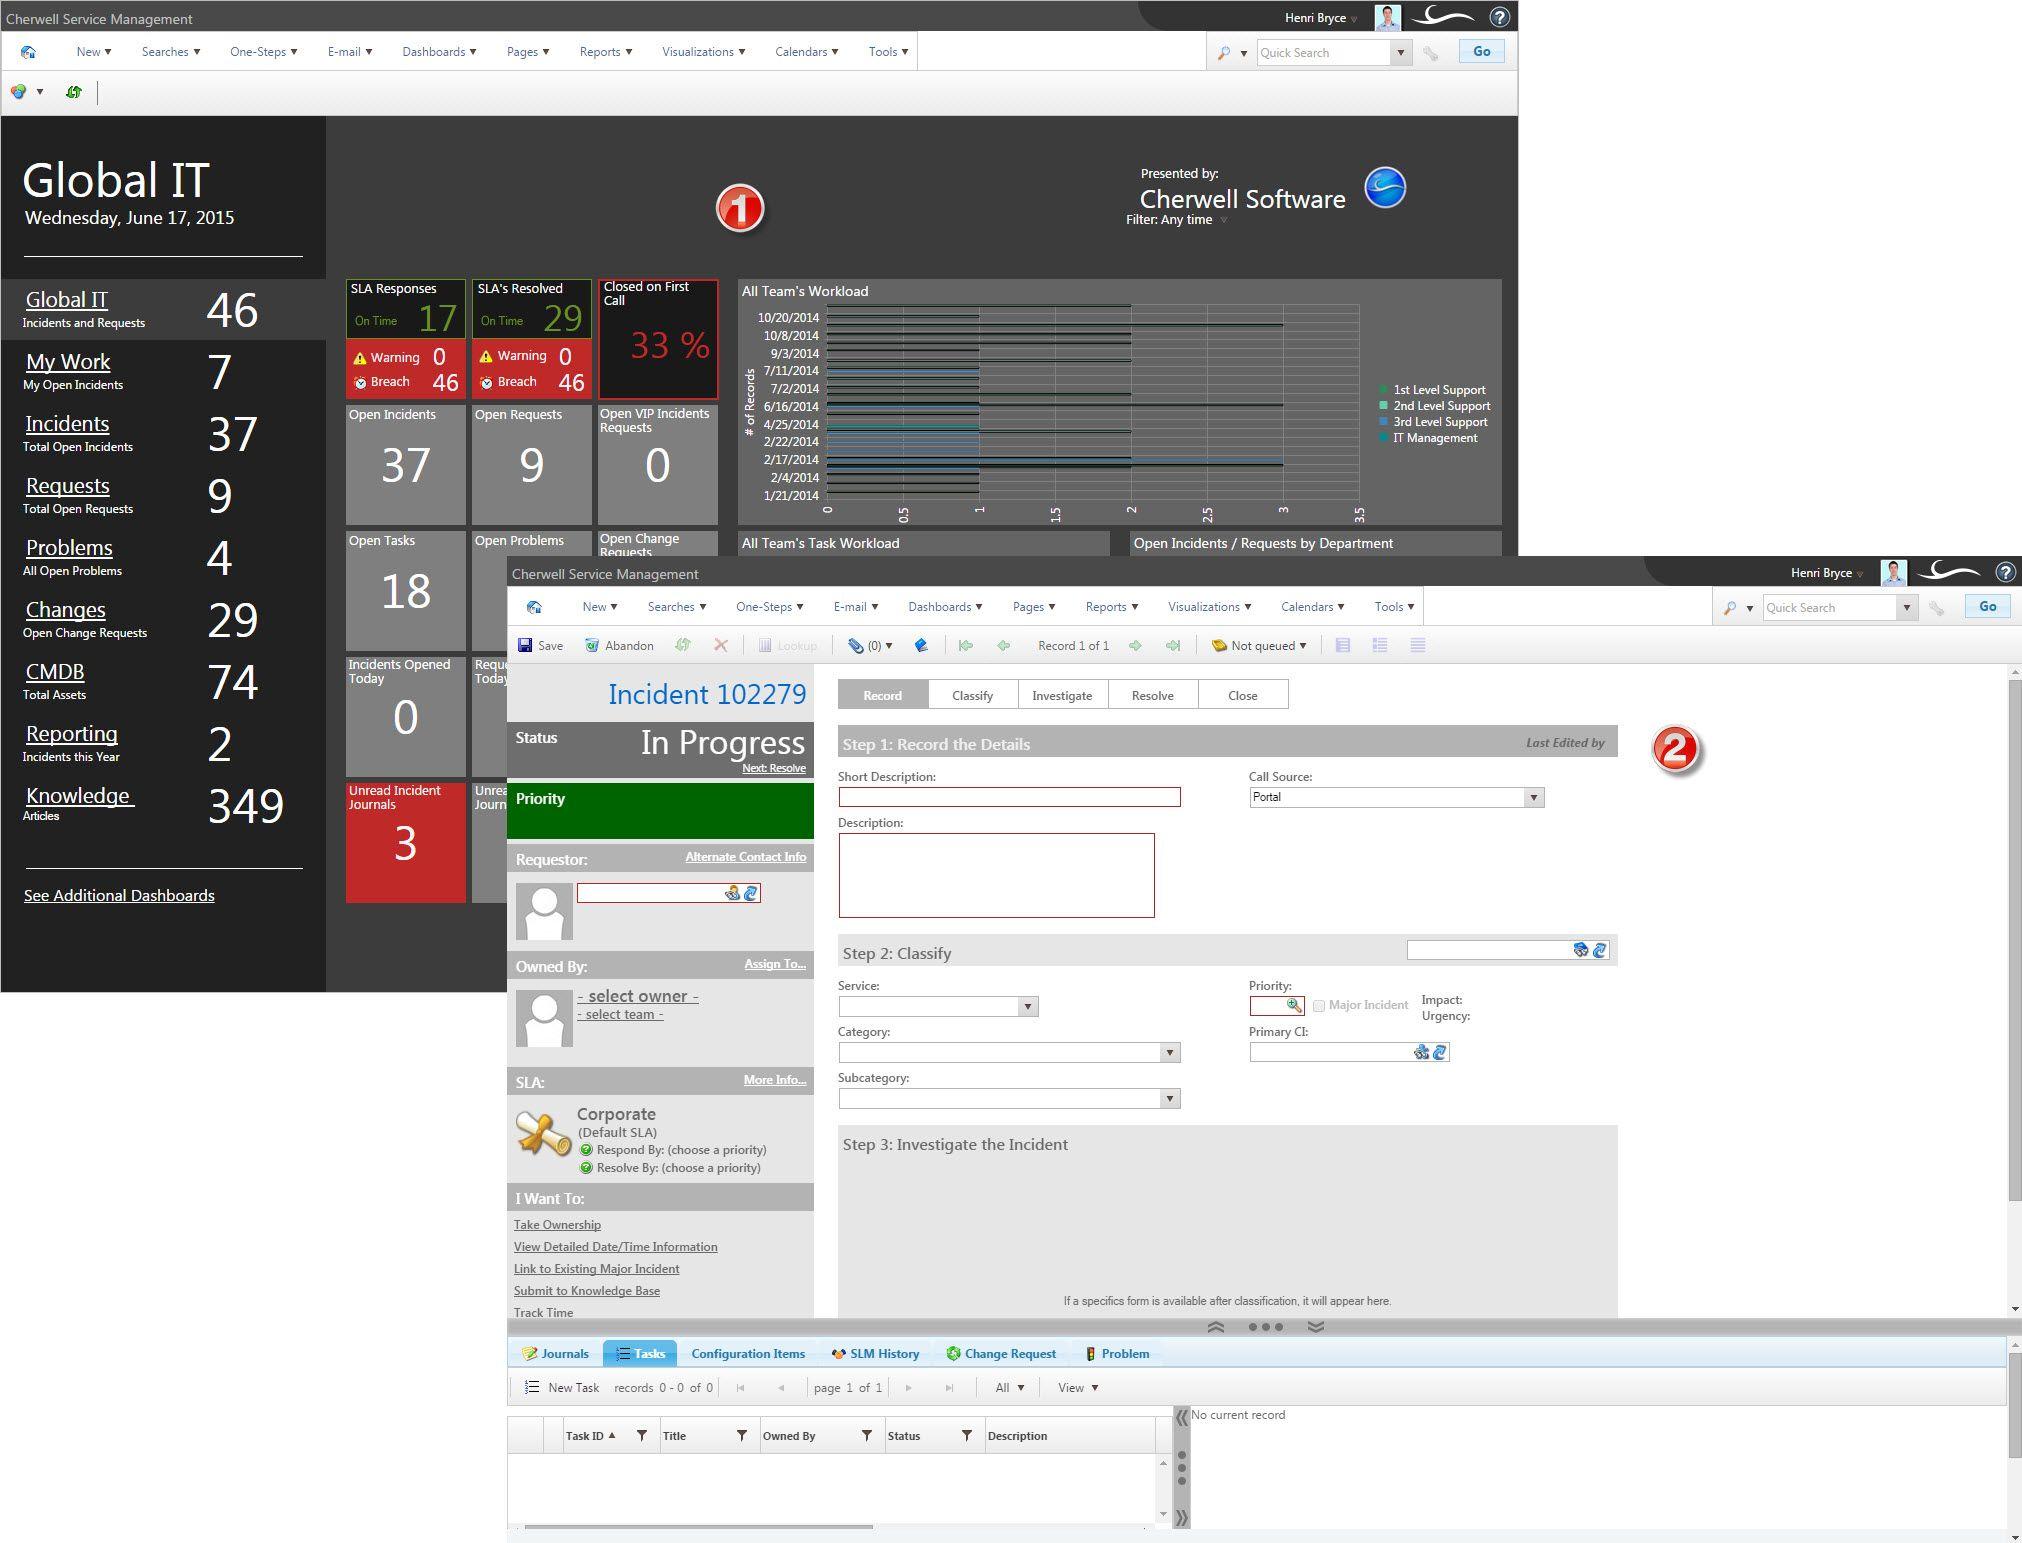Click the Alternate Contact Info link
This screenshot has width=2022, height=1543.
[x=746, y=857]
